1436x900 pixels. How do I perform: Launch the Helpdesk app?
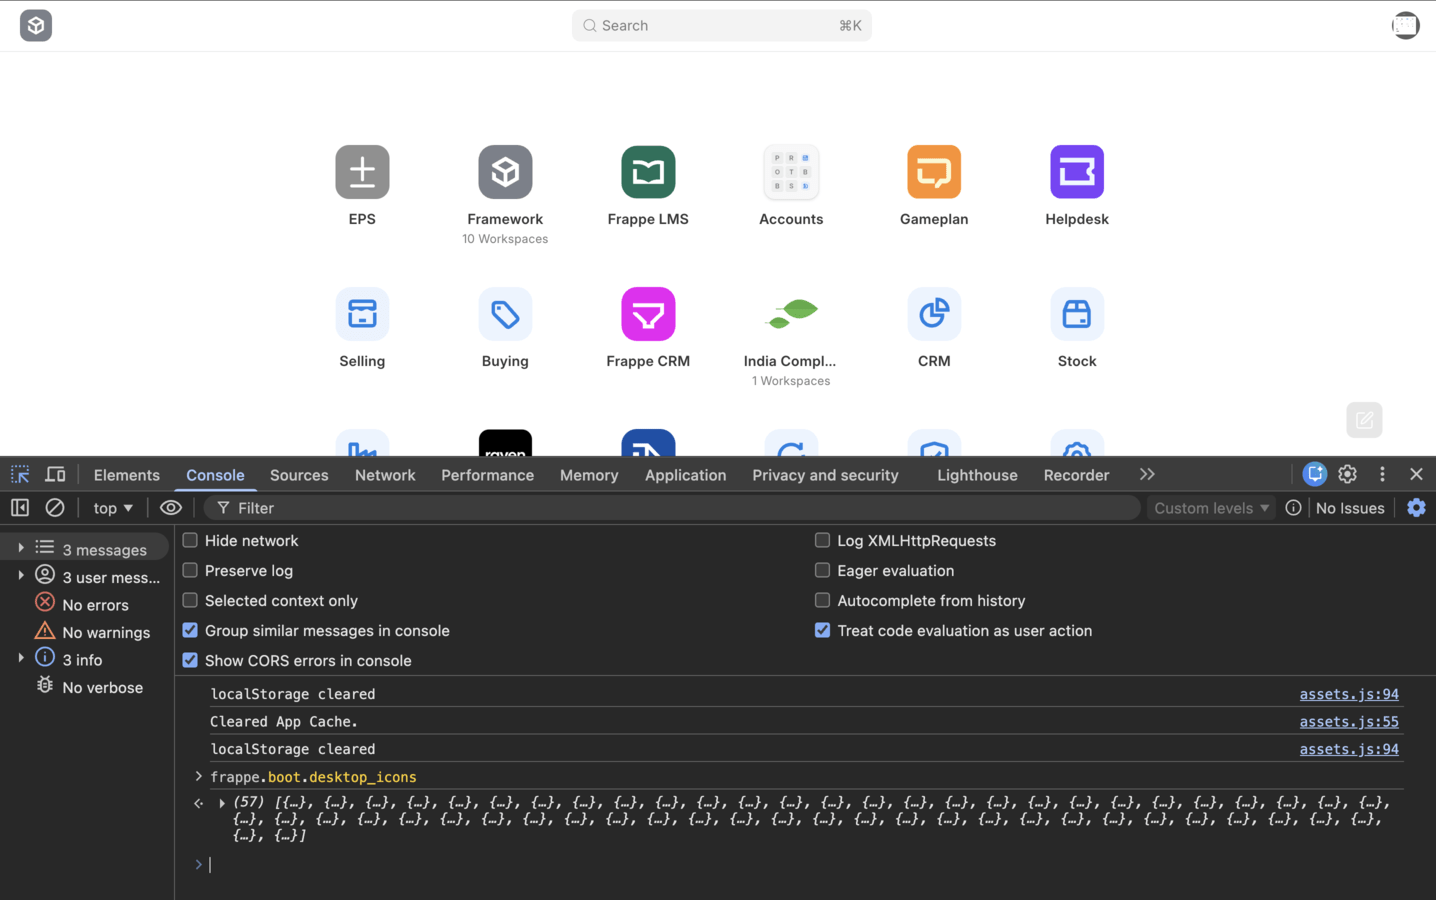[1076, 172]
